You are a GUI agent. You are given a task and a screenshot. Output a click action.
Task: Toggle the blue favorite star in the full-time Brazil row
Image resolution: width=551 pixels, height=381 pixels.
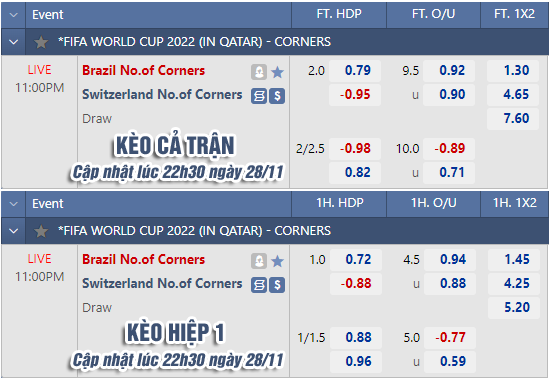click(x=278, y=72)
